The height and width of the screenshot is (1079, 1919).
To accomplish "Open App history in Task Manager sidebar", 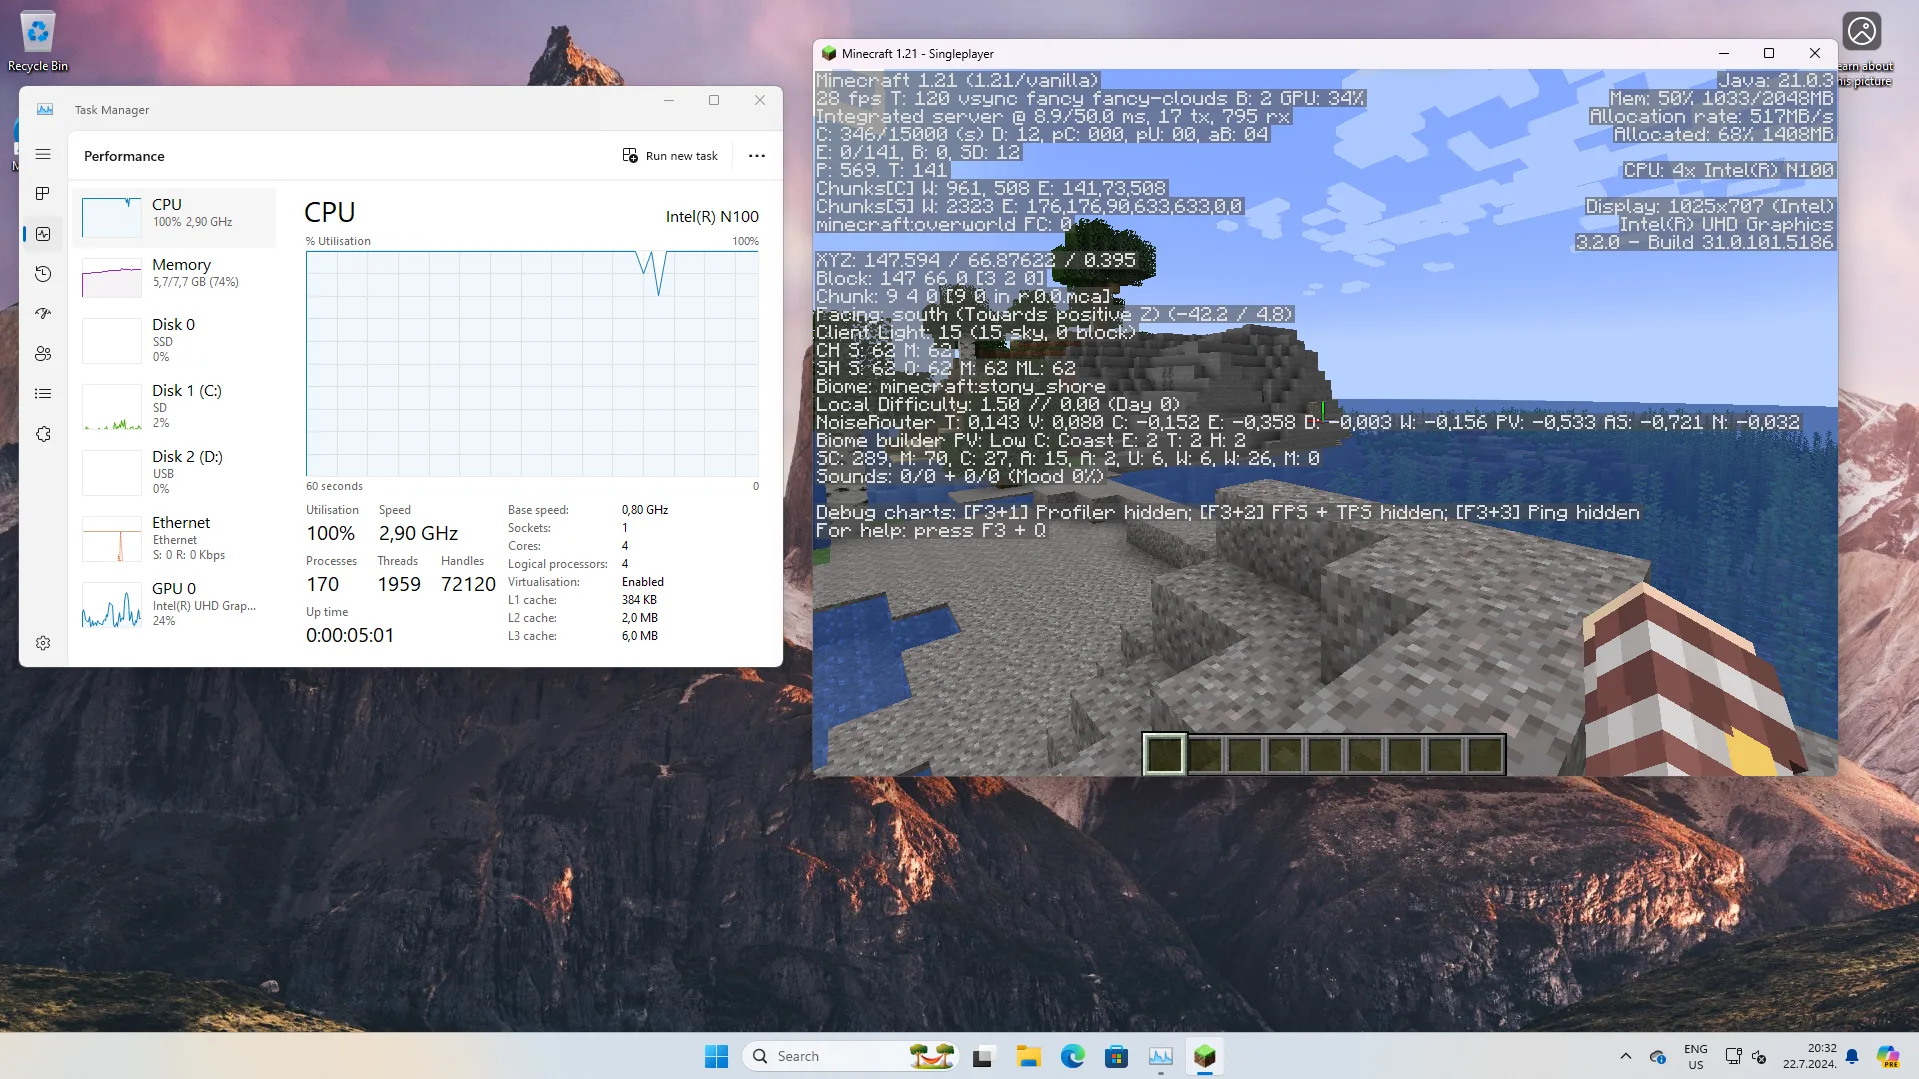I will point(43,274).
